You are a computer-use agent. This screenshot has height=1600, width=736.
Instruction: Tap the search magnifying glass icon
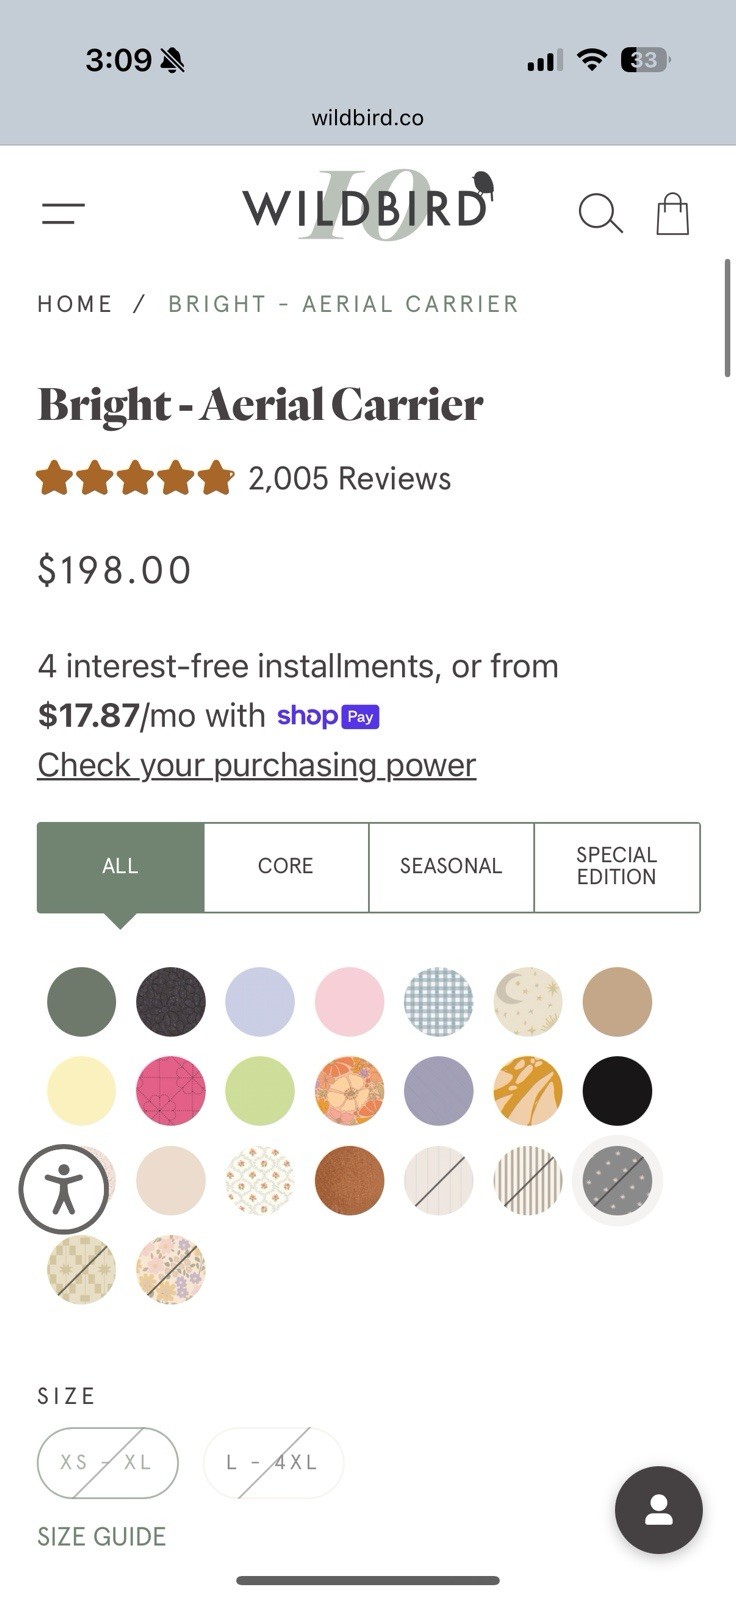(x=600, y=213)
